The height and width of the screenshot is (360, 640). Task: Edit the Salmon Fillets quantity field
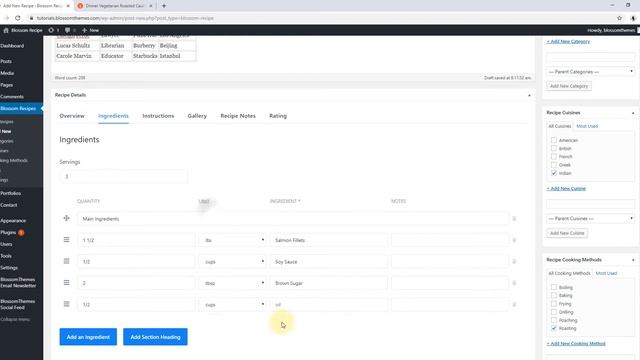pos(136,240)
